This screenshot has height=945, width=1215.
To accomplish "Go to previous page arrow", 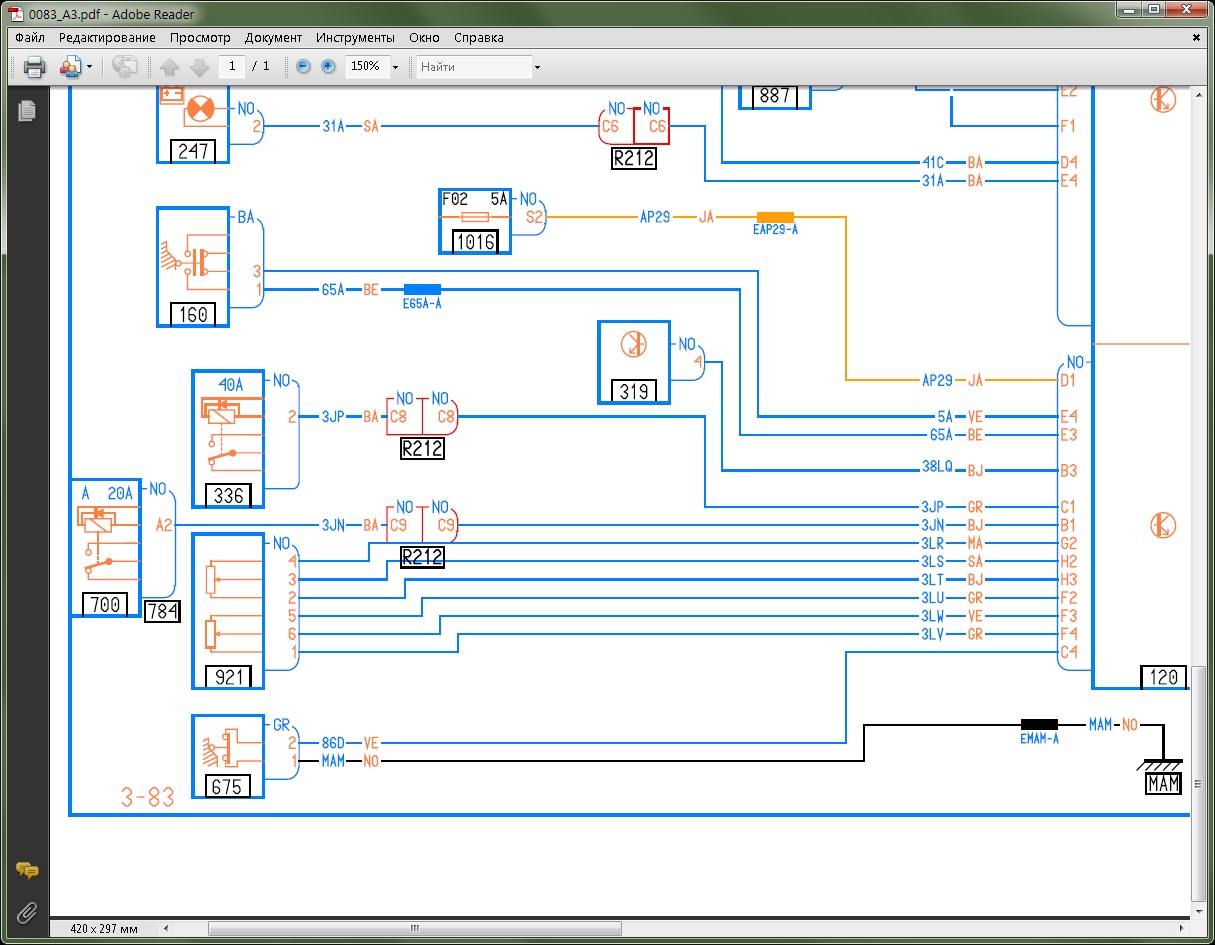I will 169,67.
